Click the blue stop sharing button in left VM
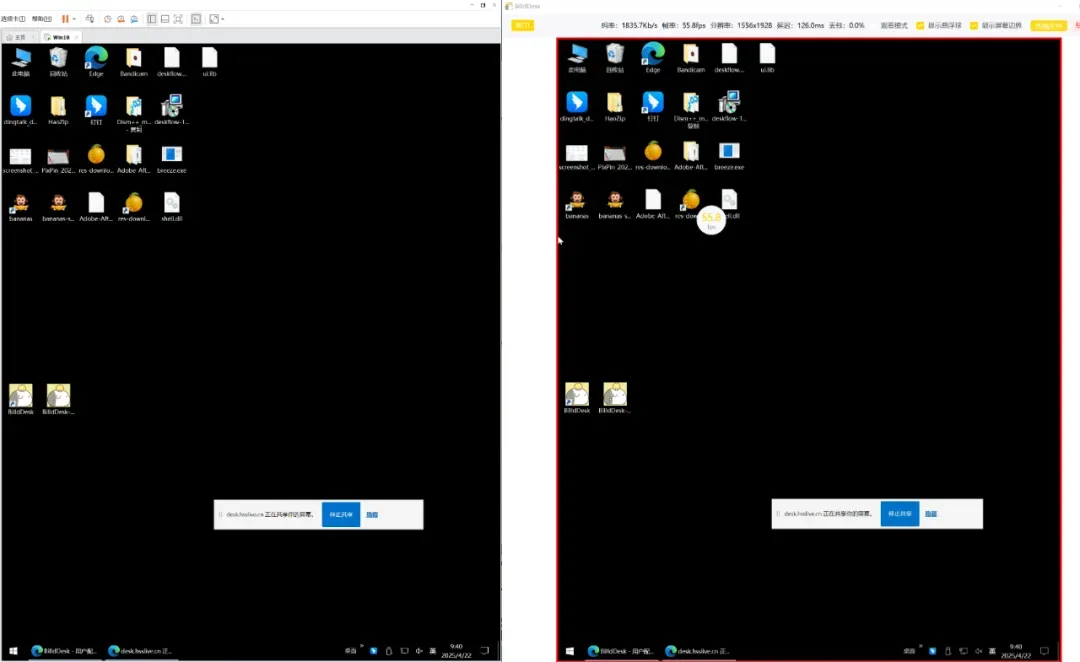Screen dimensions: 1080x662 pos(341,515)
